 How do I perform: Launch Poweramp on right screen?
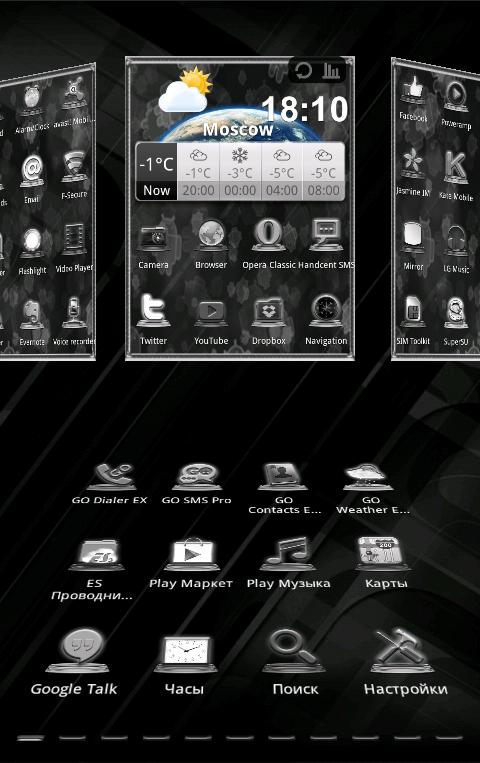457,97
